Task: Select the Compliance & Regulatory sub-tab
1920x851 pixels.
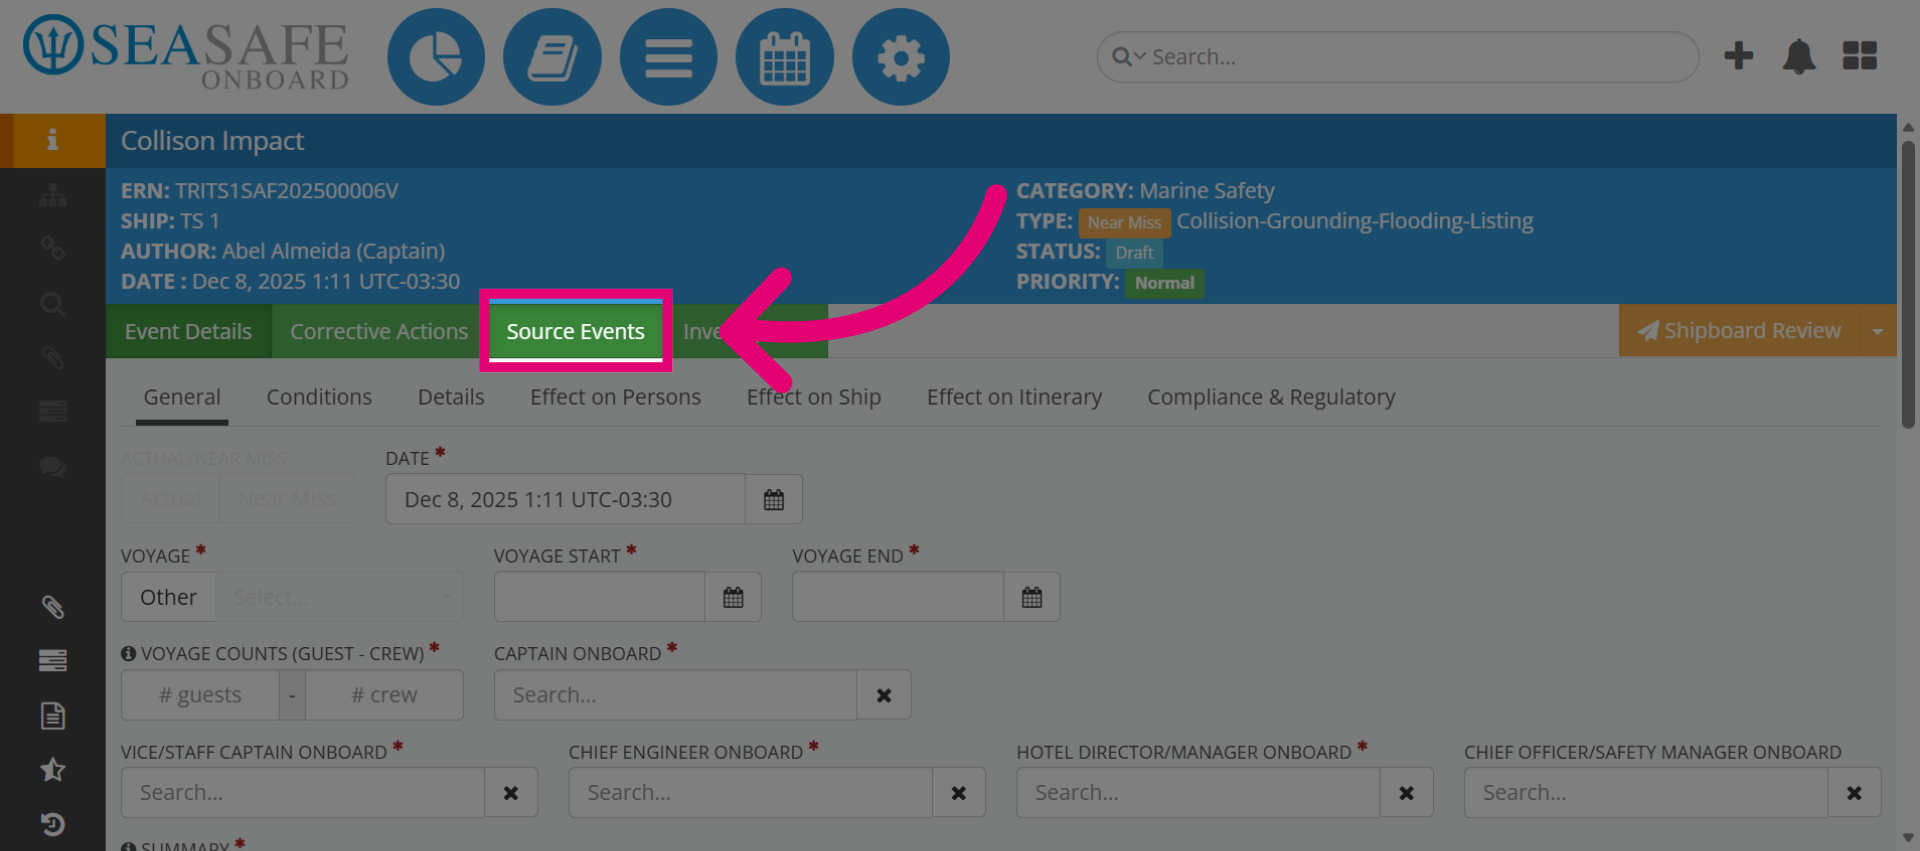Action: point(1271,397)
